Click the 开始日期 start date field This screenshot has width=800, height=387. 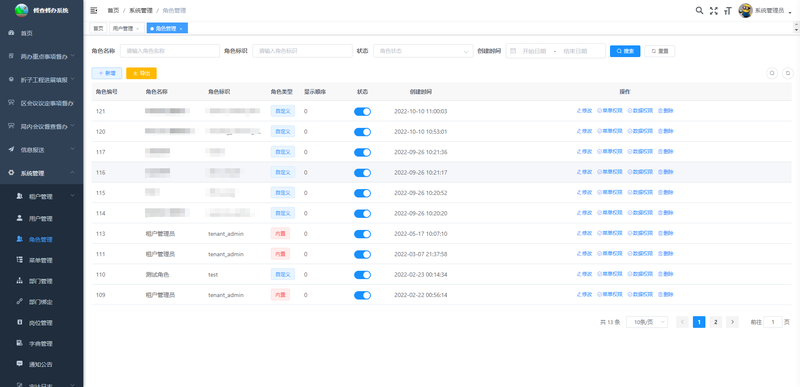coord(534,51)
